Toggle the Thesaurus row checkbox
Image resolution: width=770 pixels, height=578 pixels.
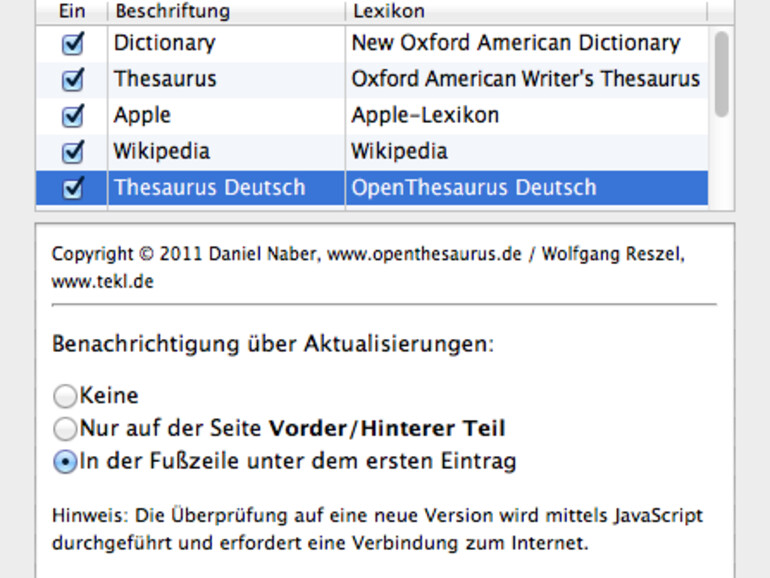[x=73, y=80]
